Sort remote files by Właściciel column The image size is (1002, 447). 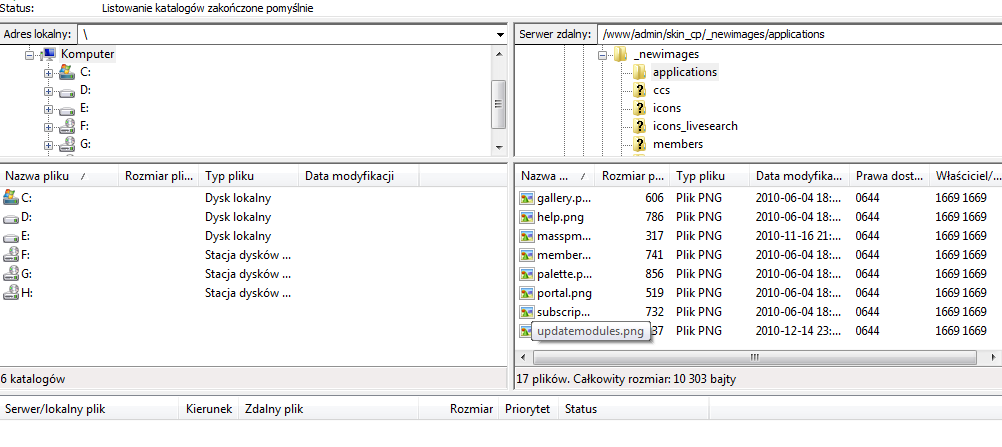pyautogui.click(x=966, y=176)
